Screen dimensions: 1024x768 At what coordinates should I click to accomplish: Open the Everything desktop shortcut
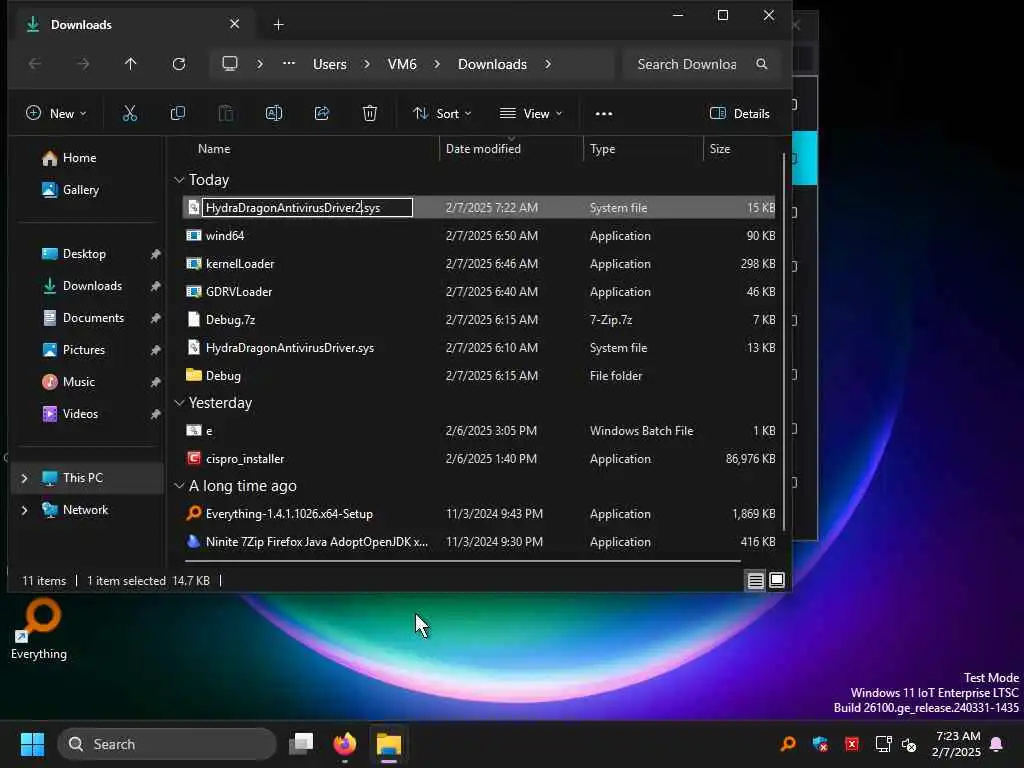click(39, 630)
